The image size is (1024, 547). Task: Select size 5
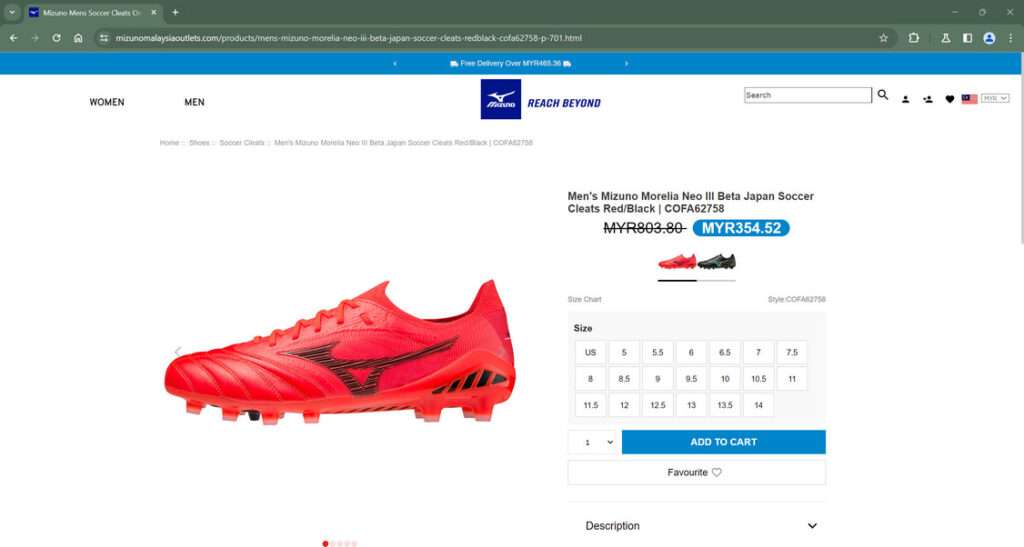coord(624,352)
